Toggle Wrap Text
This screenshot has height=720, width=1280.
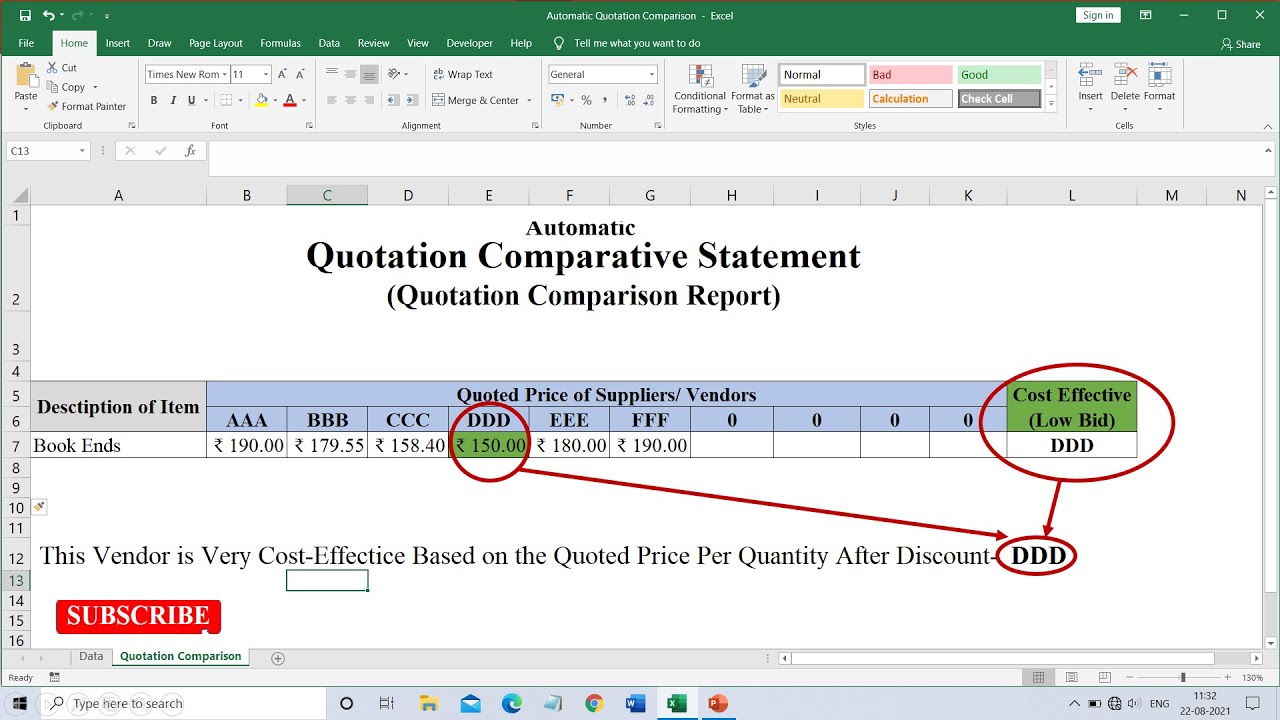coord(463,74)
